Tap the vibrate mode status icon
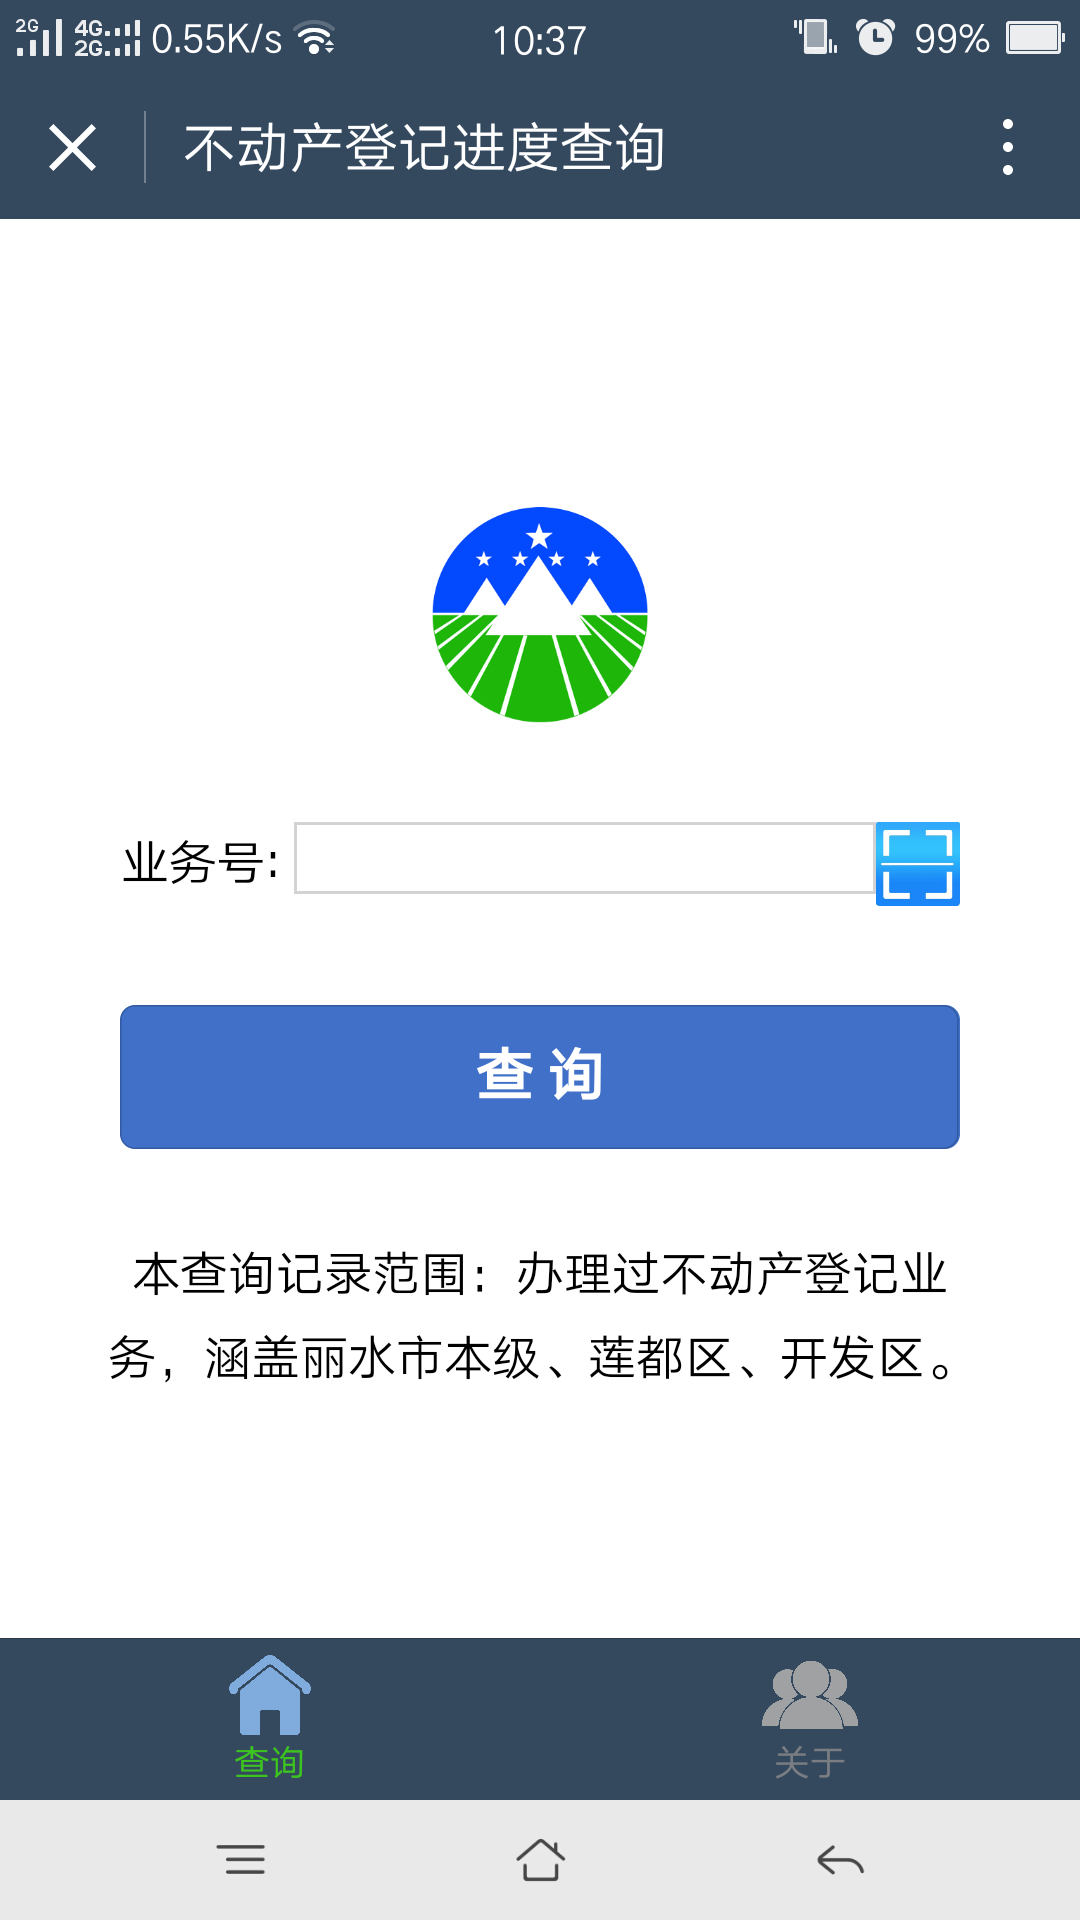Image resolution: width=1080 pixels, height=1920 pixels. pyautogui.click(x=815, y=37)
